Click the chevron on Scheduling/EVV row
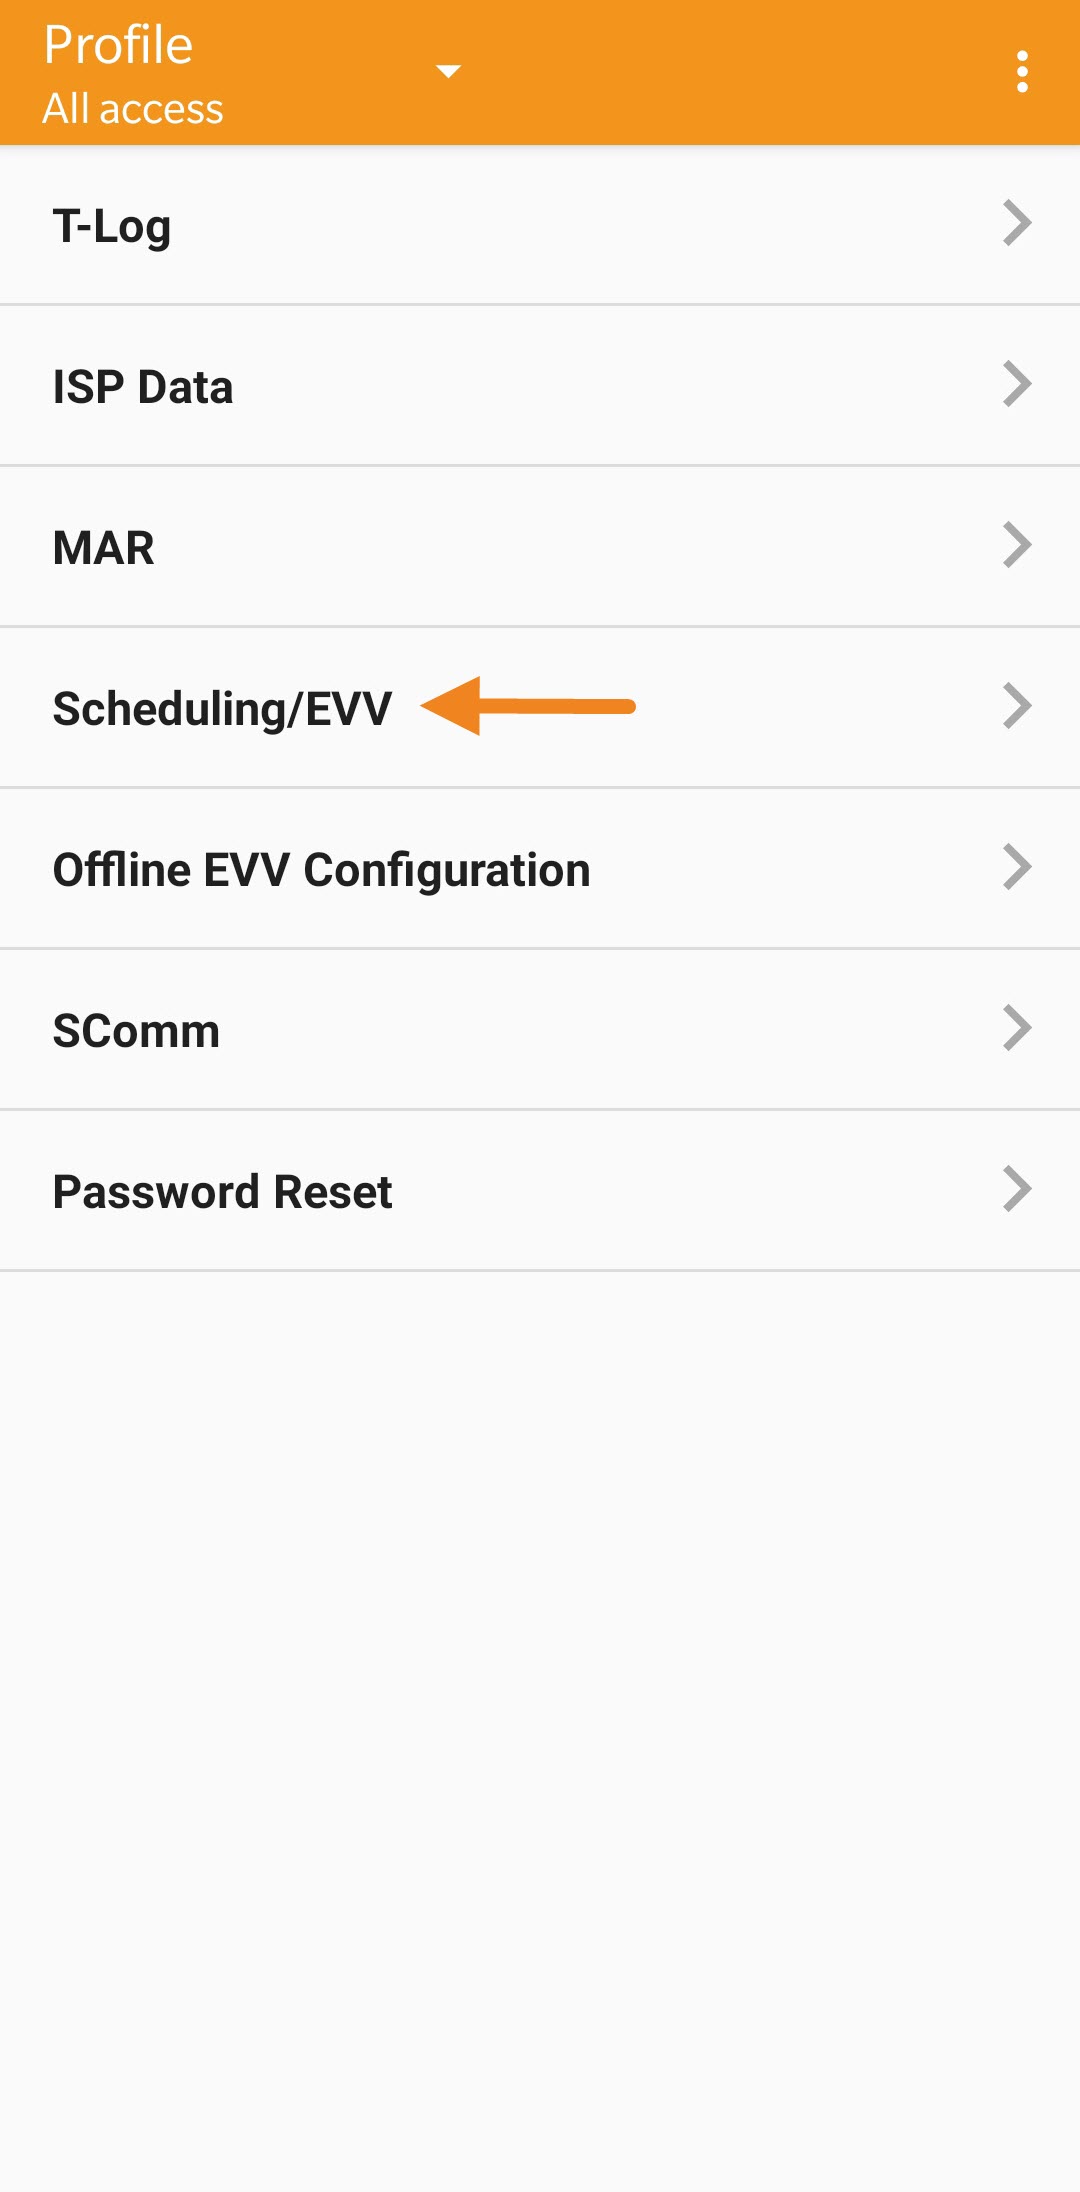1080x2192 pixels. coord(1017,706)
